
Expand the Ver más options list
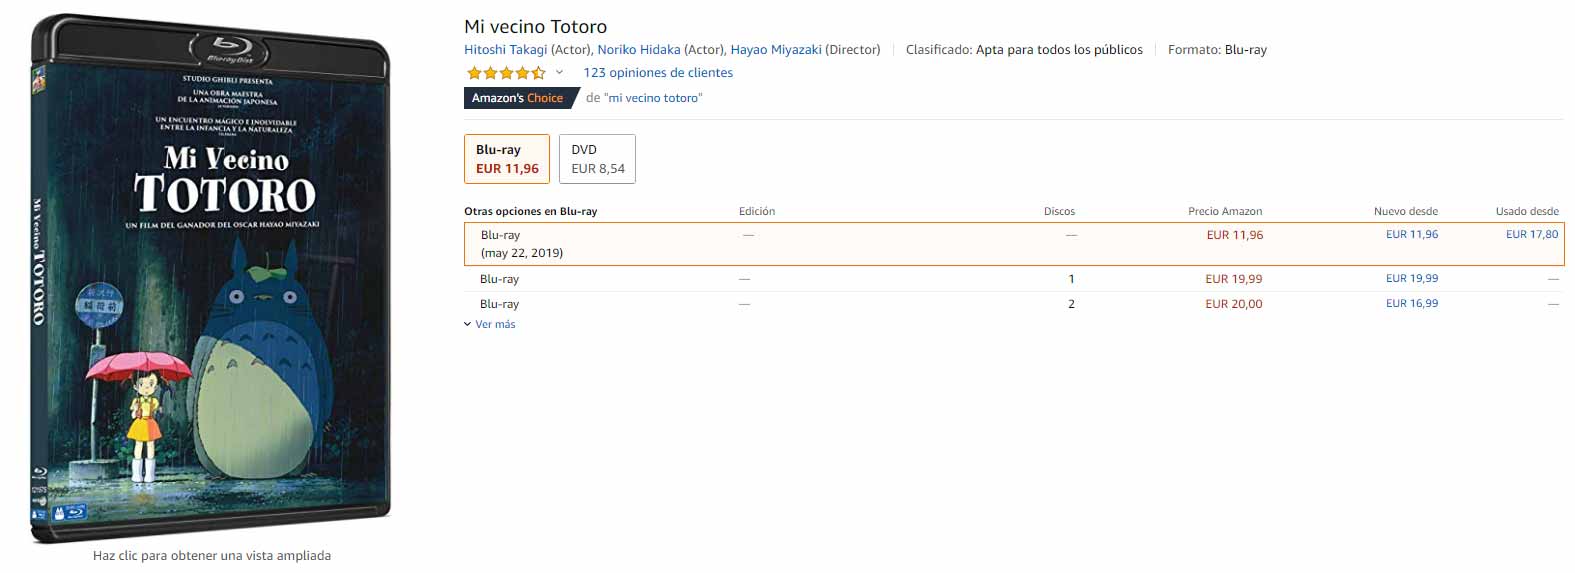tap(491, 324)
